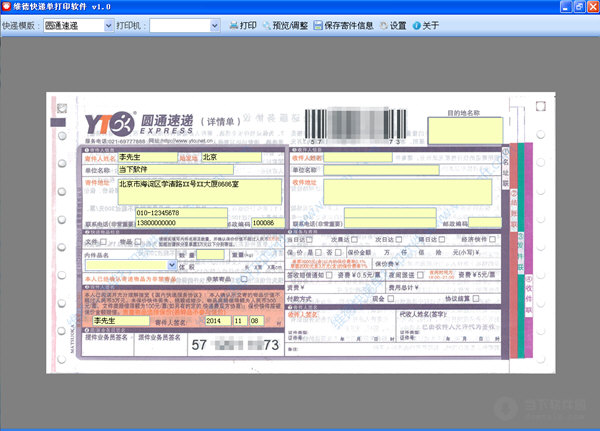This screenshot has height=431, width=600.
Task: Click the recipient 单位名称 company field
Action: click(x=381, y=170)
